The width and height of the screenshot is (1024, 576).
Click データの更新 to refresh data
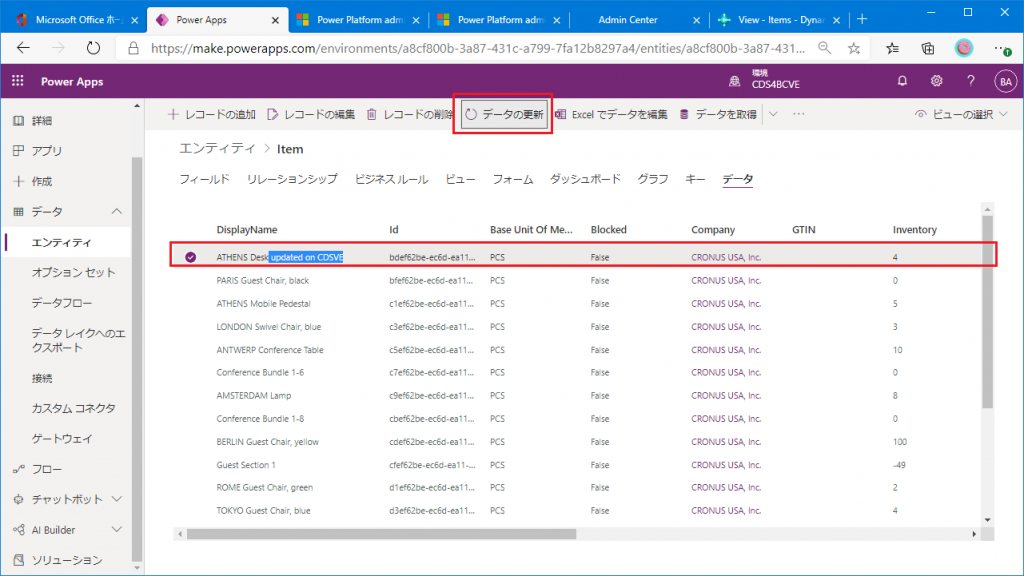[x=504, y=114]
